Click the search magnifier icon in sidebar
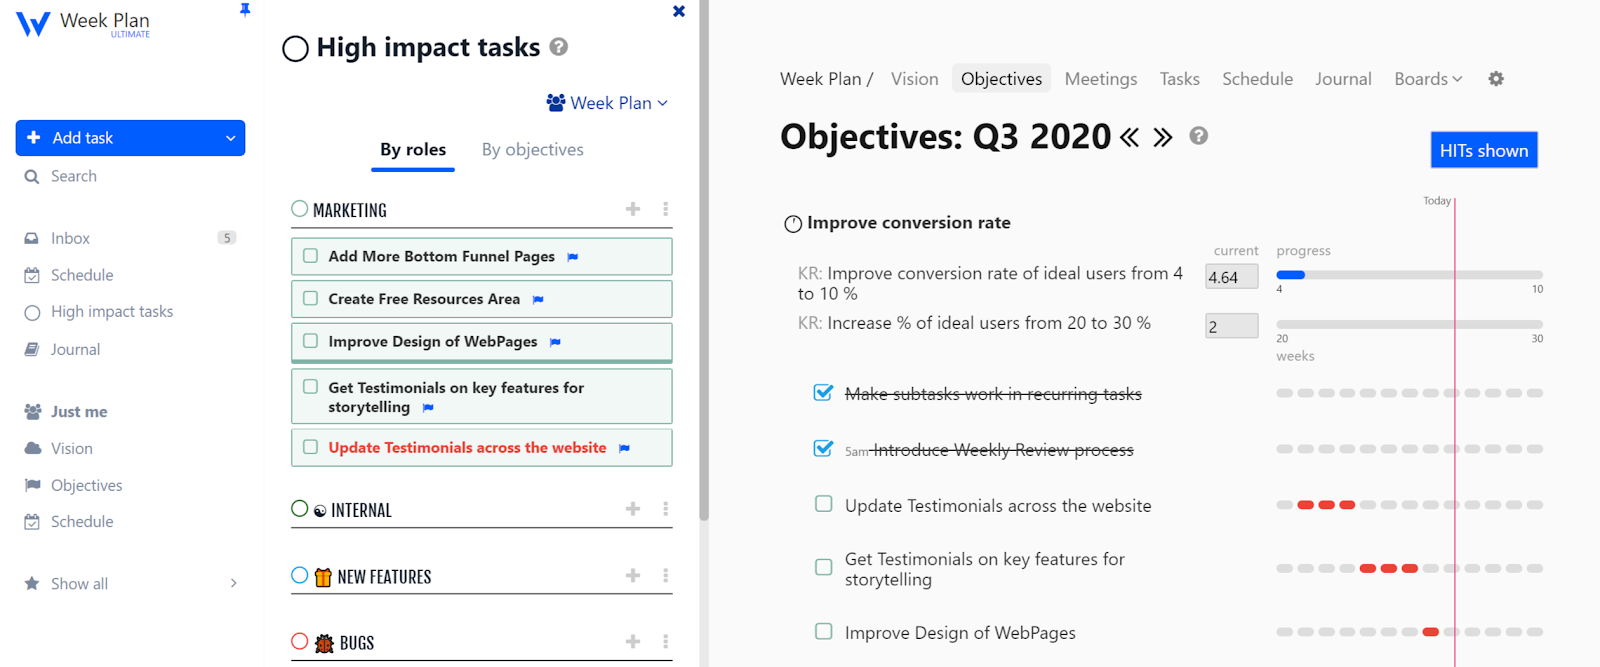Screen dimensions: 1600x667 click(32, 176)
